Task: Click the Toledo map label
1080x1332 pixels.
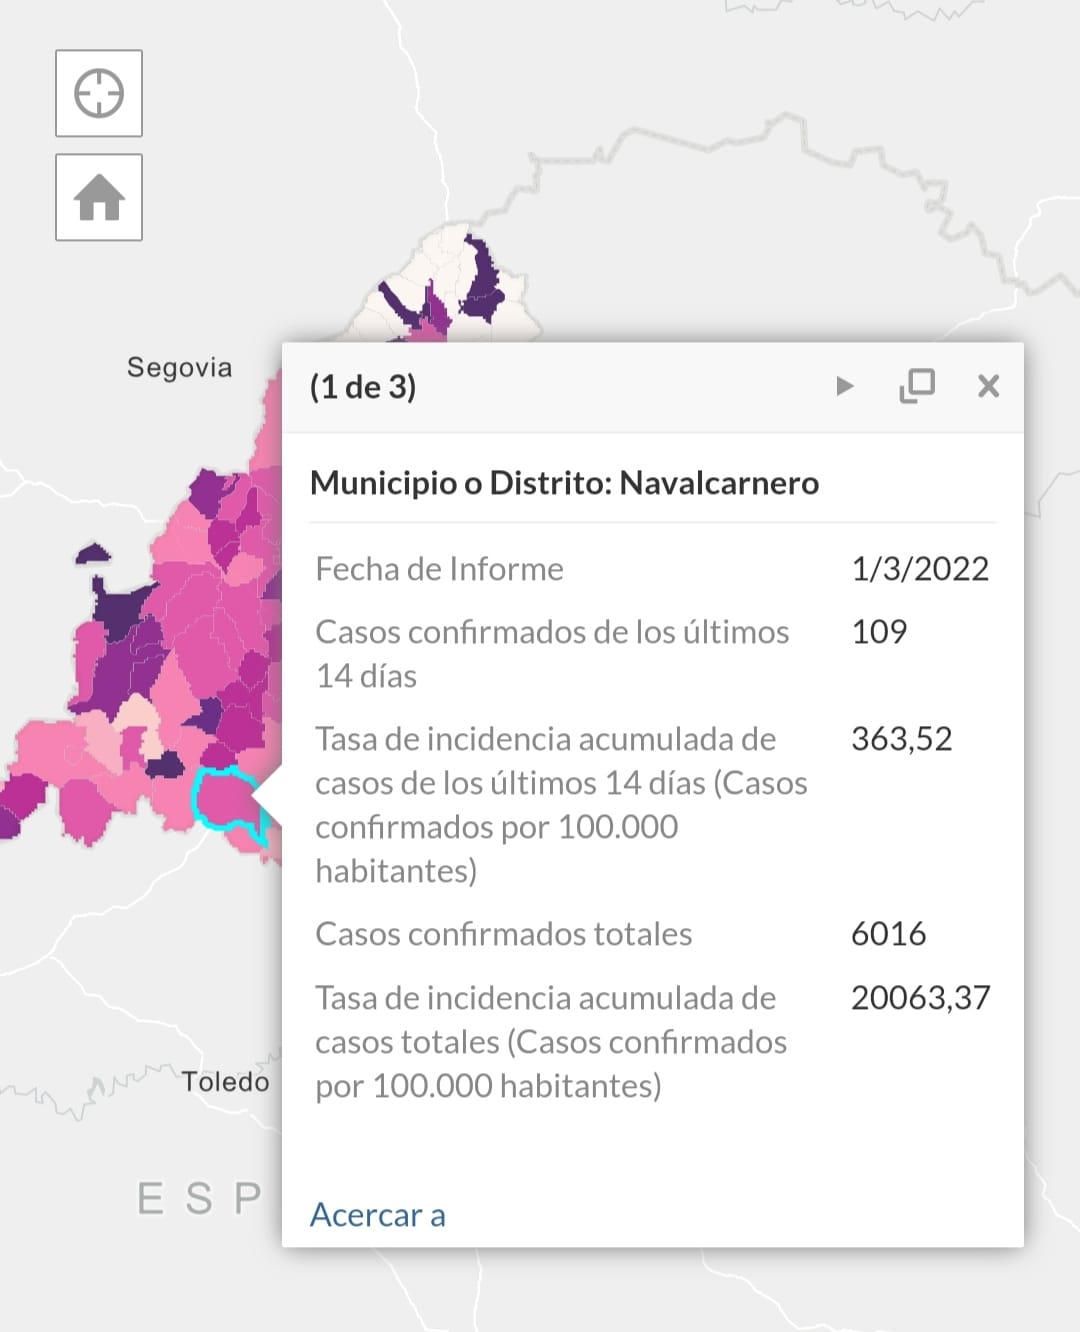Action: (x=225, y=1081)
